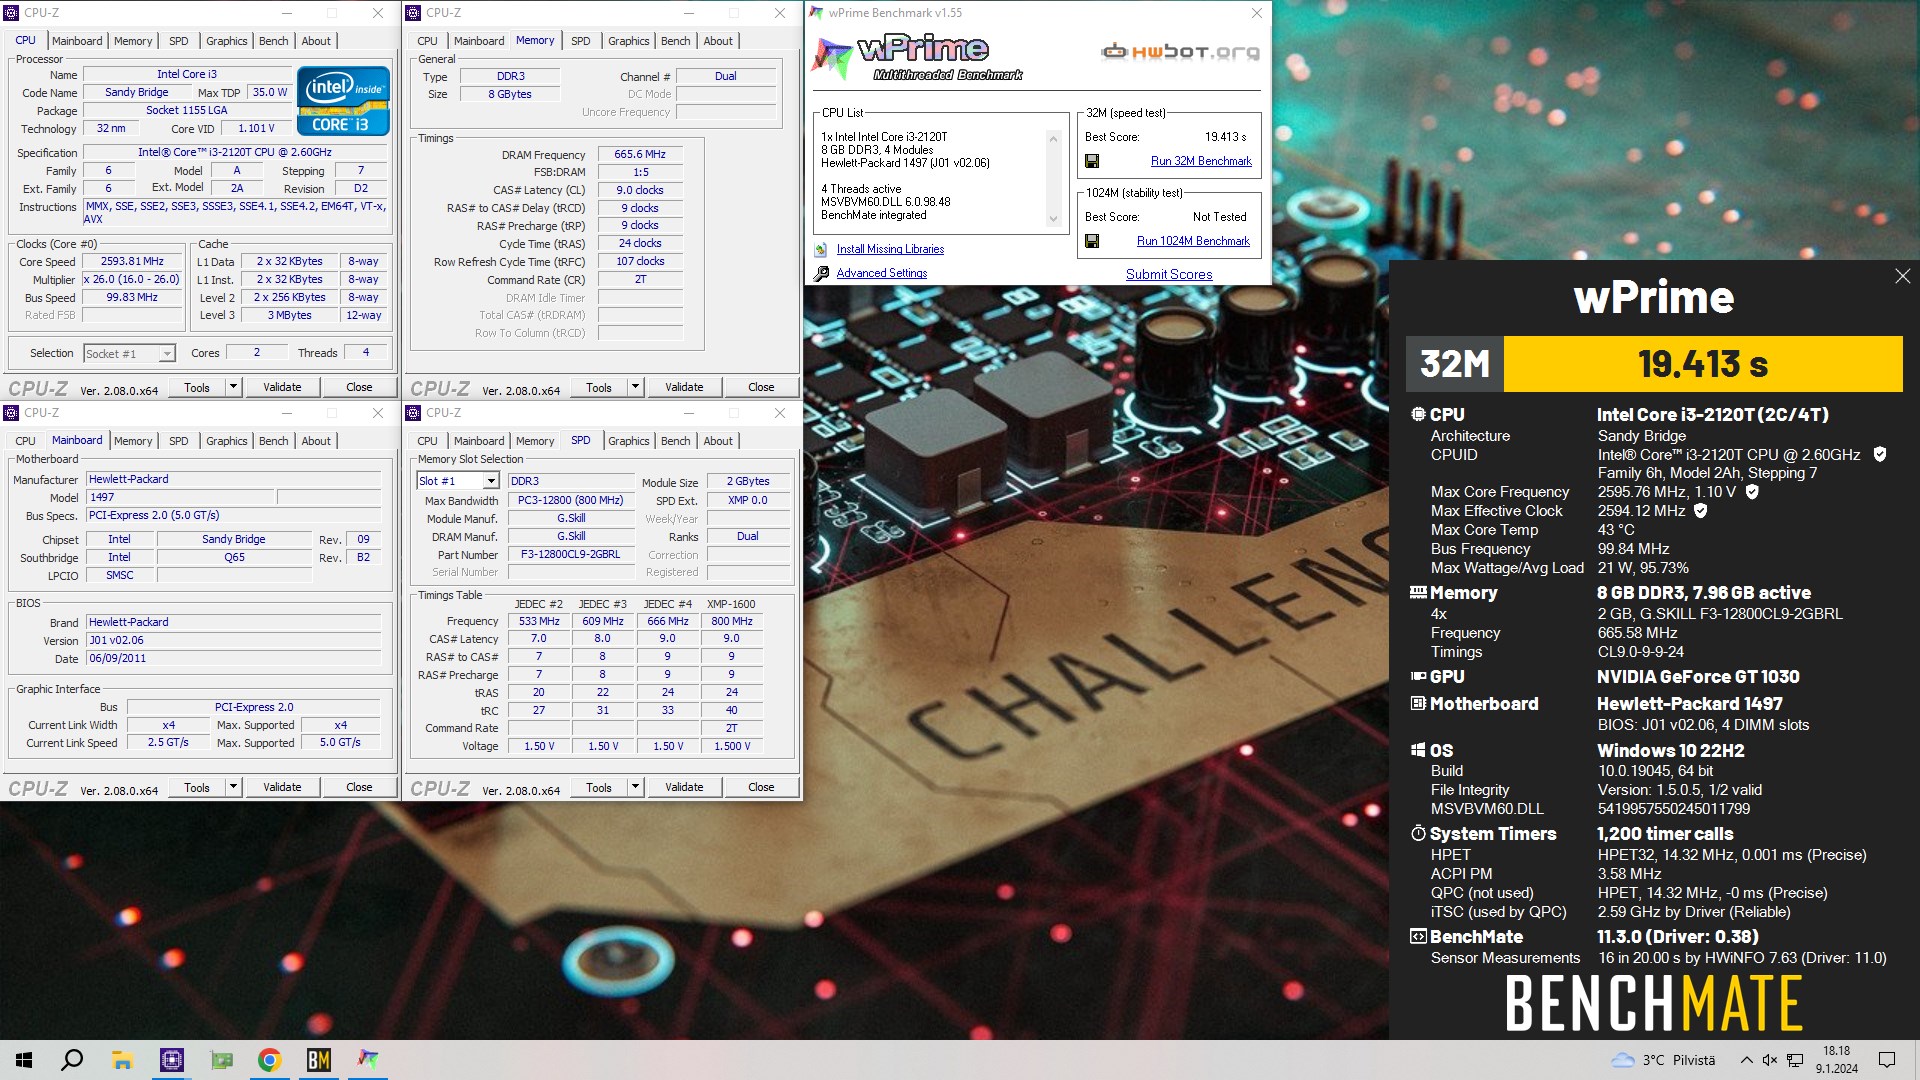Close the BenchMate result panel with the X
The height and width of the screenshot is (1080, 1920).
click(x=1902, y=276)
